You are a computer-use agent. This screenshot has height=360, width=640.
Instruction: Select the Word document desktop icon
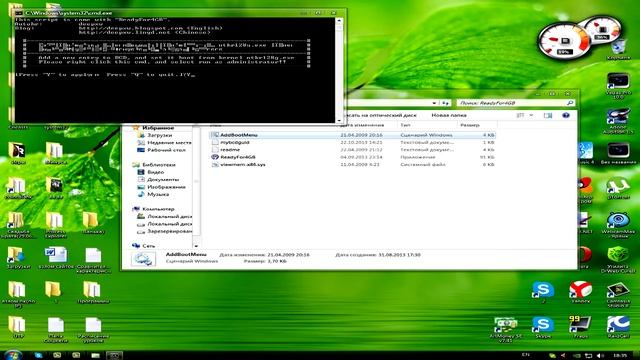coord(56,258)
